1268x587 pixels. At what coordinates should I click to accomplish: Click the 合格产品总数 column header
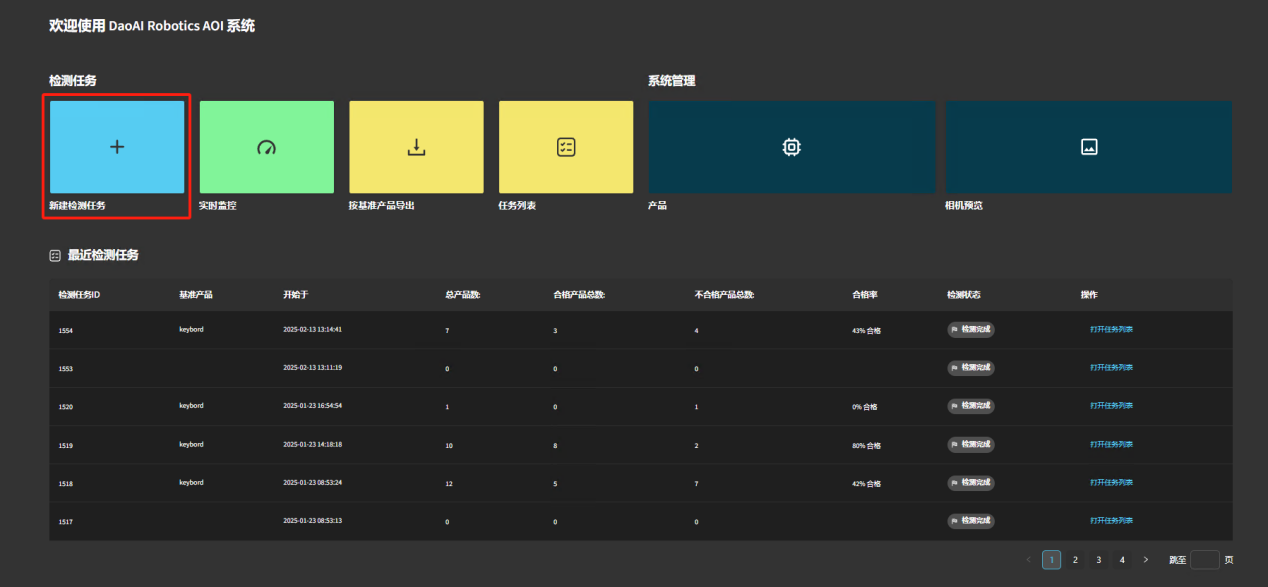[579, 295]
